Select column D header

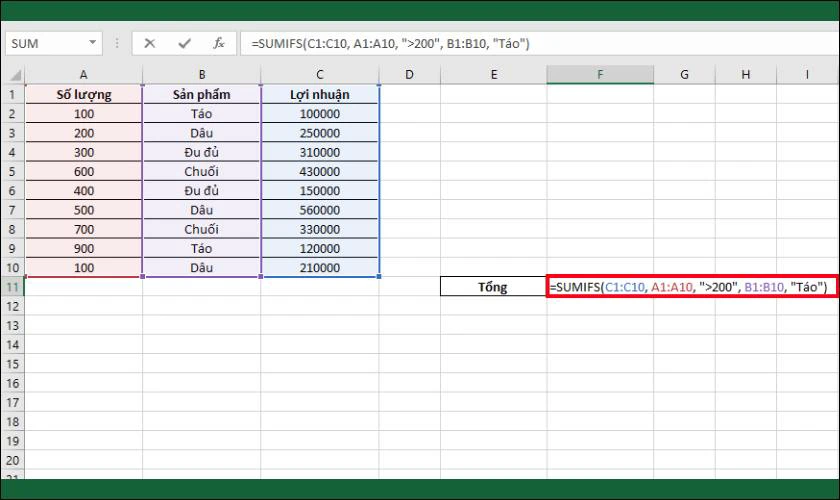409,75
